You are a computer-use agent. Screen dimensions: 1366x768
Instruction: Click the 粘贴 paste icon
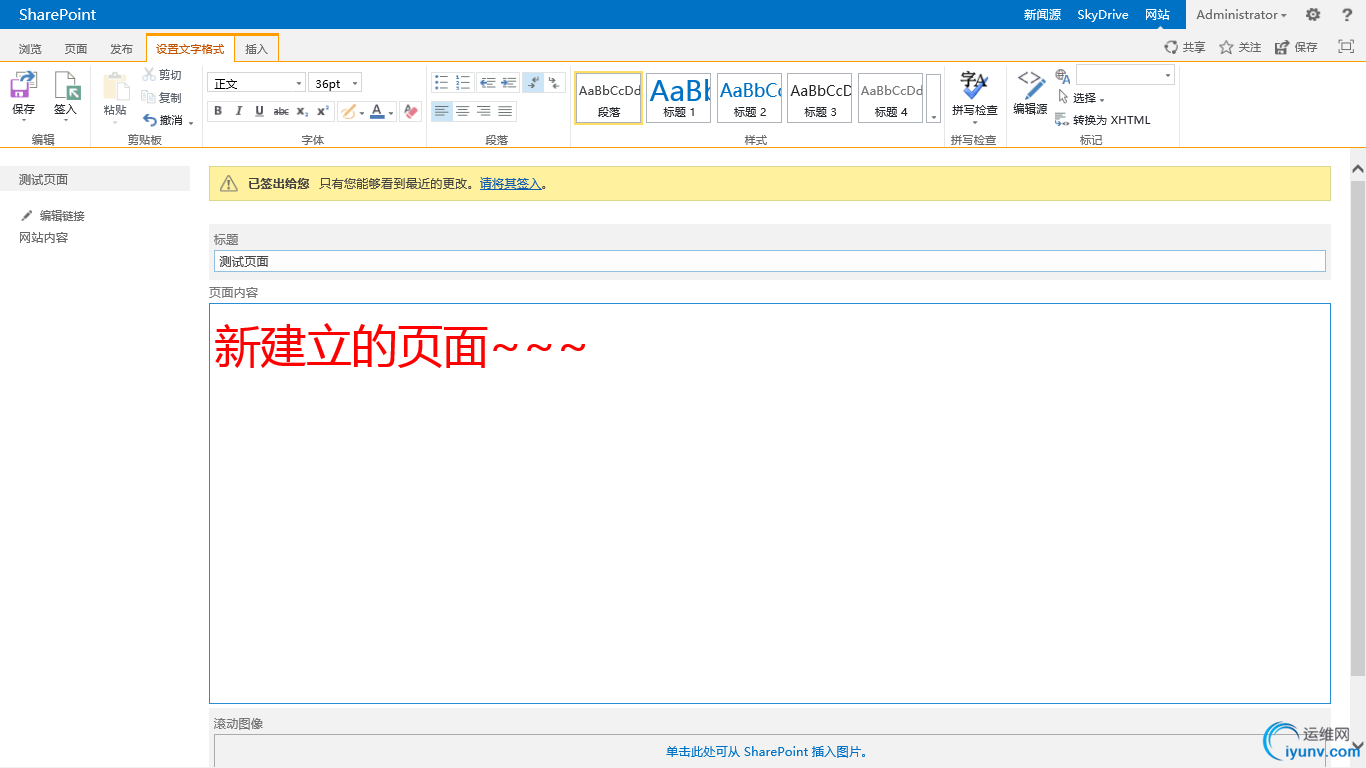click(x=115, y=87)
